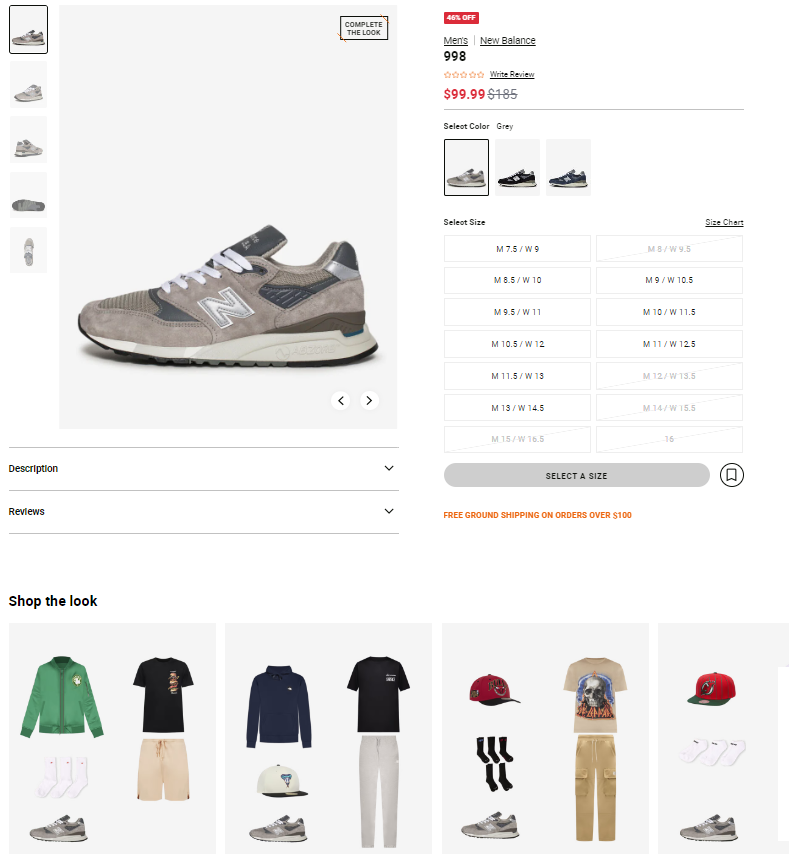Open the New Balance brand link

[508, 40]
